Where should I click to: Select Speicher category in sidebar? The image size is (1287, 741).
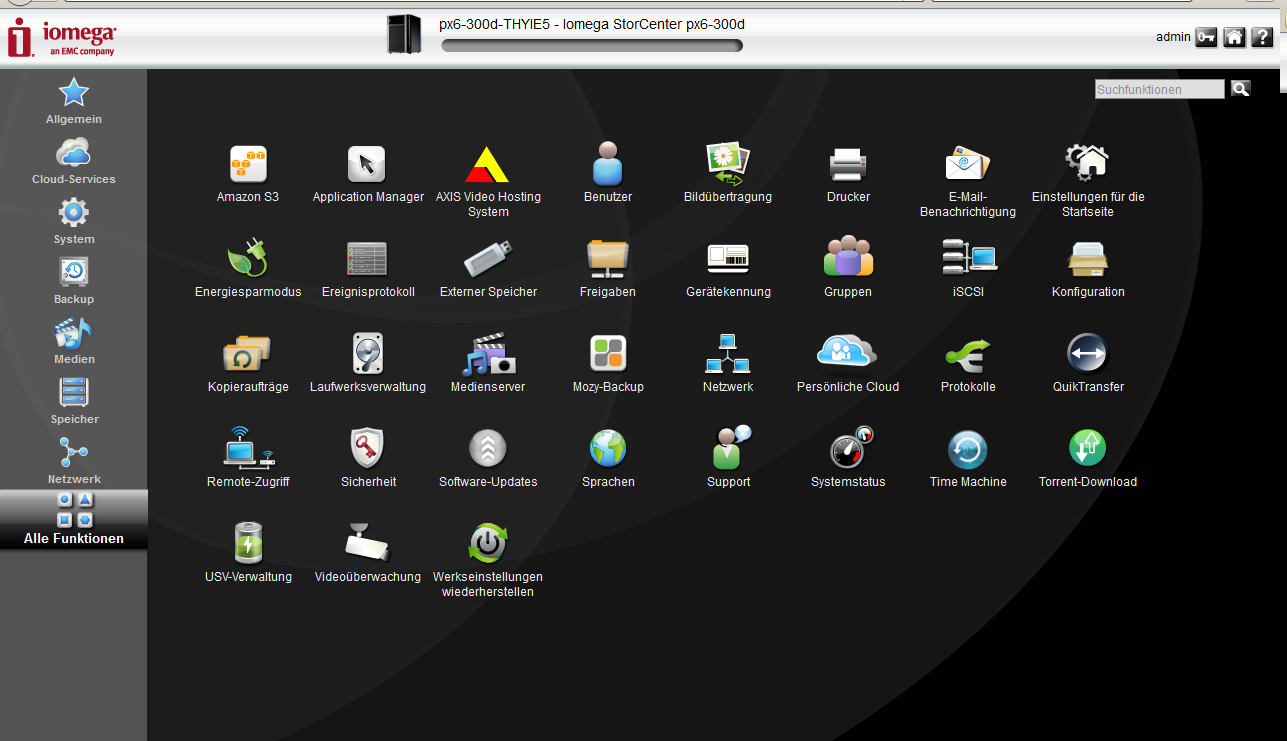point(74,401)
